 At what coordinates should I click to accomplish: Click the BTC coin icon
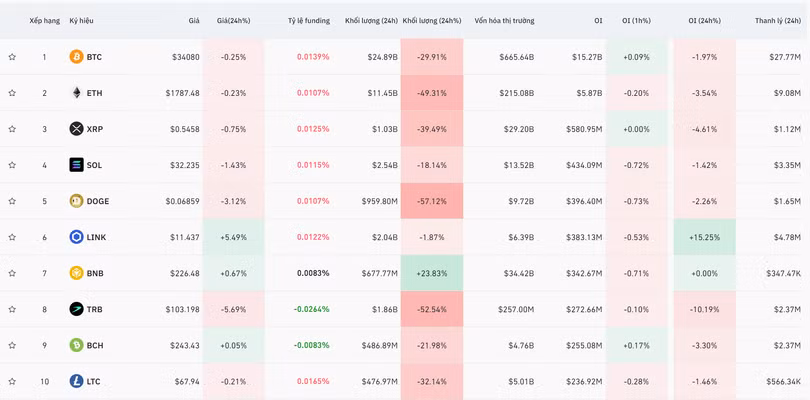click(x=76, y=57)
